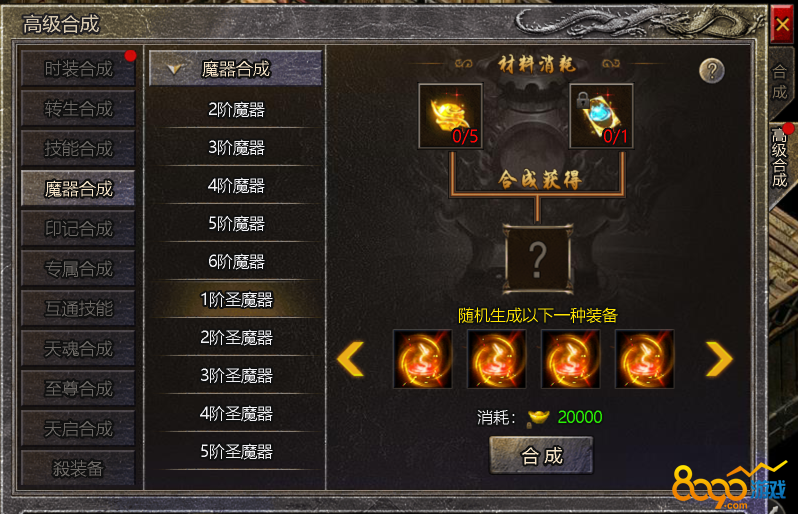
Task: Show previous equipment with left yellow arrow
Action: 351,359
